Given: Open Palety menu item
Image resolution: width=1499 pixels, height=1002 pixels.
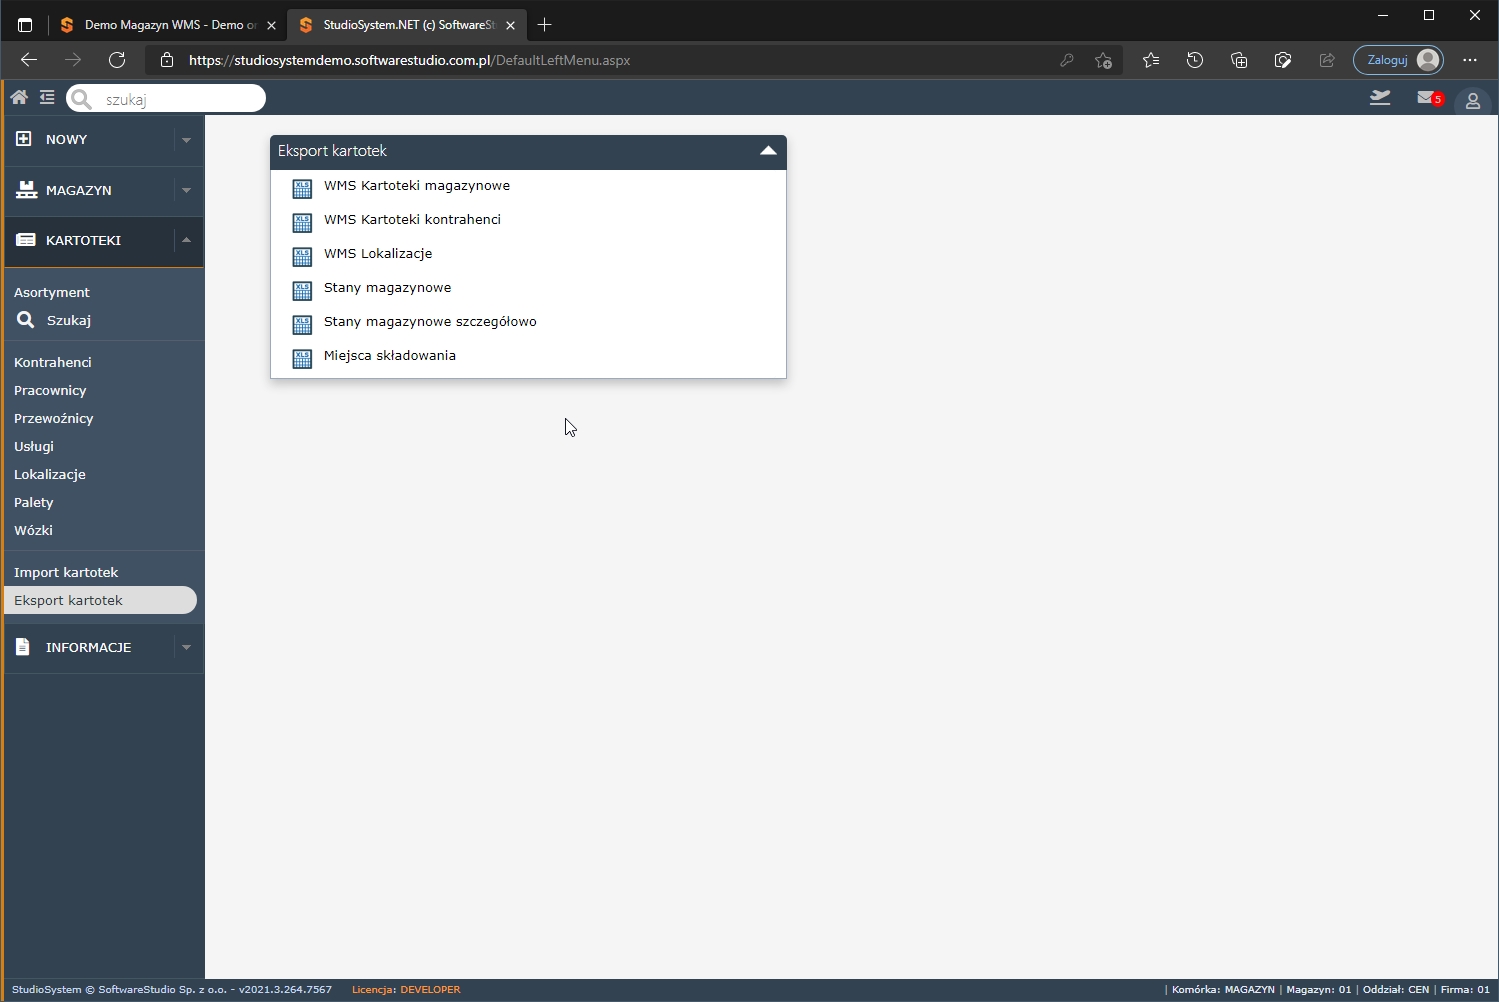Looking at the screenshot, I should pyautogui.click(x=34, y=502).
